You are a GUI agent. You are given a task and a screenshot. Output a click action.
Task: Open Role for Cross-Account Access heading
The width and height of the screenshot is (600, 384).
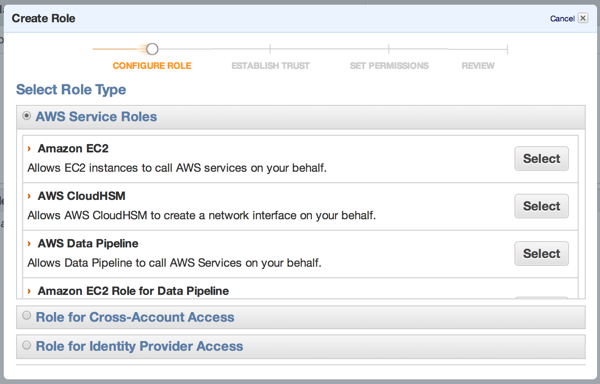(x=135, y=317)
